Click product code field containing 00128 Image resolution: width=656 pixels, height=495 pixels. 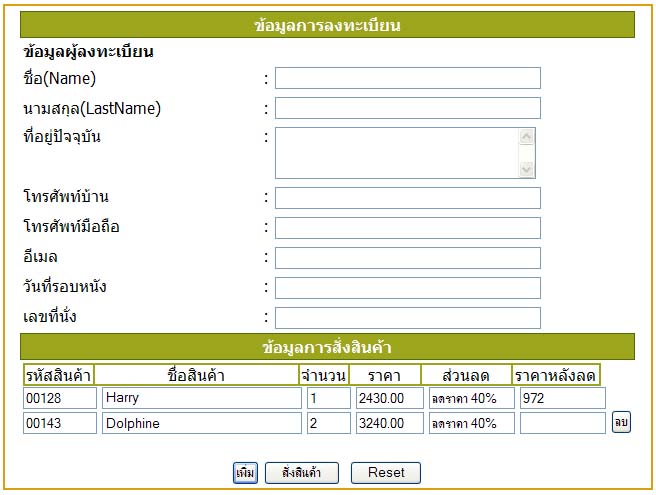[58, 398]
